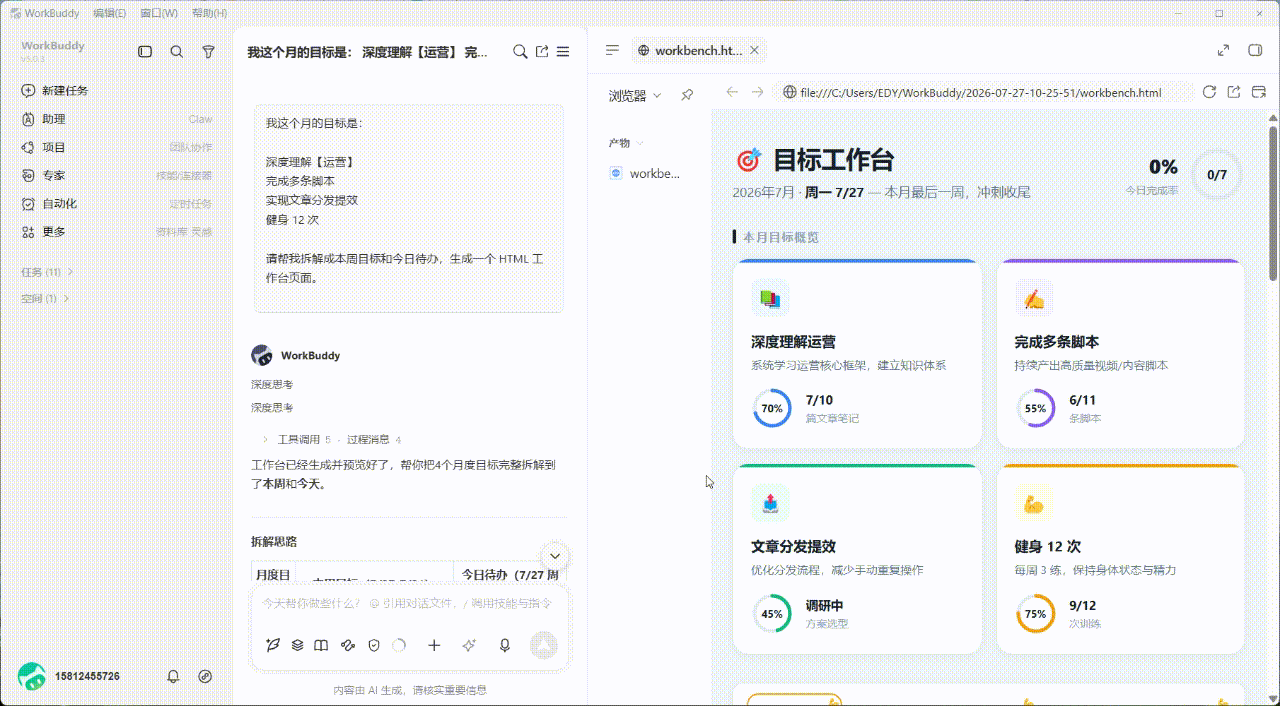This screenshot has height=706, width=1280.
Task: Open the user avatar 15812455726
Action: click(x=32, y=677)
